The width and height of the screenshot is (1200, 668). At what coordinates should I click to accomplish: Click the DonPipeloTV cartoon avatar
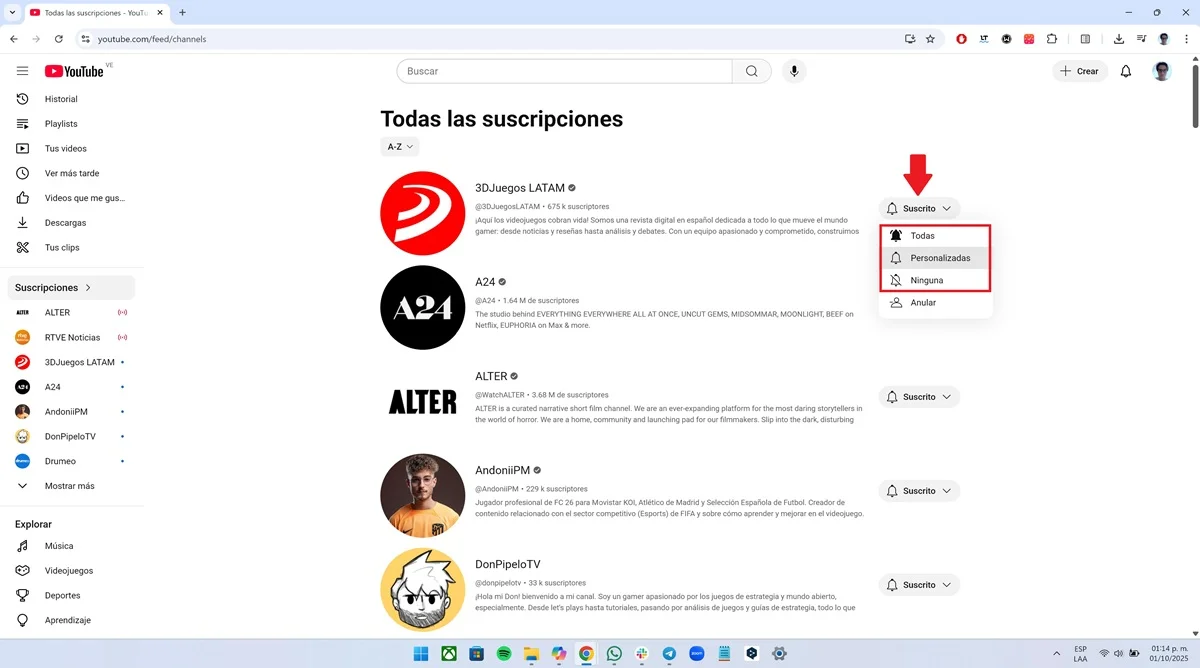(423, 589)
